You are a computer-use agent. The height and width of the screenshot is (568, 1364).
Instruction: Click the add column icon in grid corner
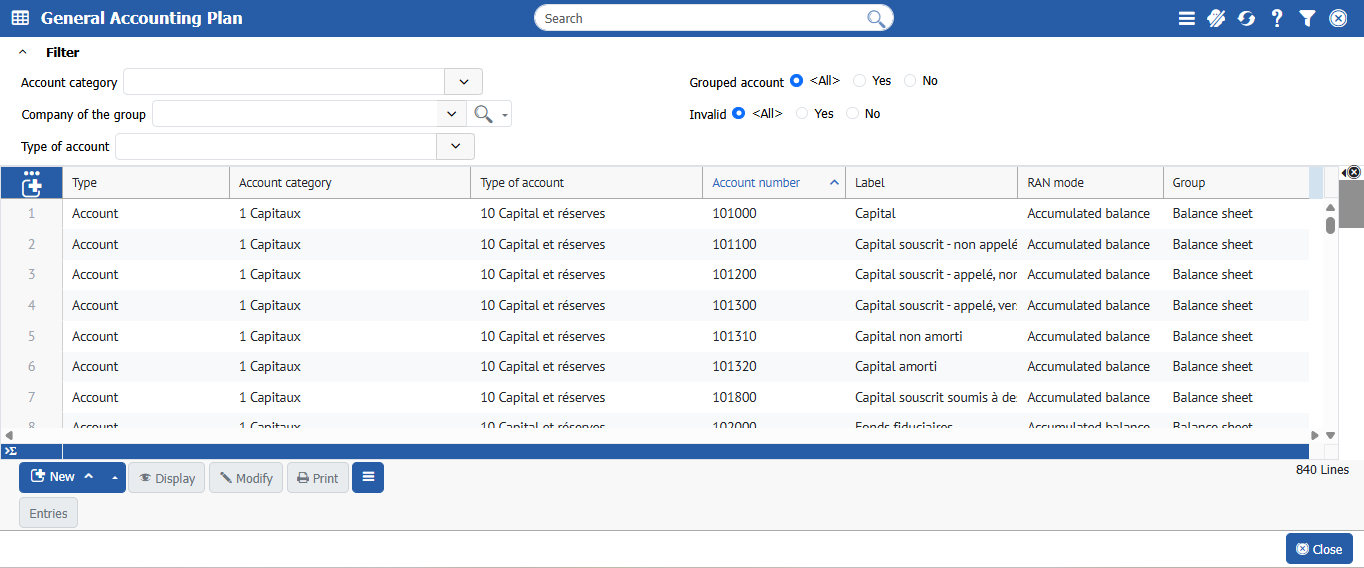coord(31,183)
